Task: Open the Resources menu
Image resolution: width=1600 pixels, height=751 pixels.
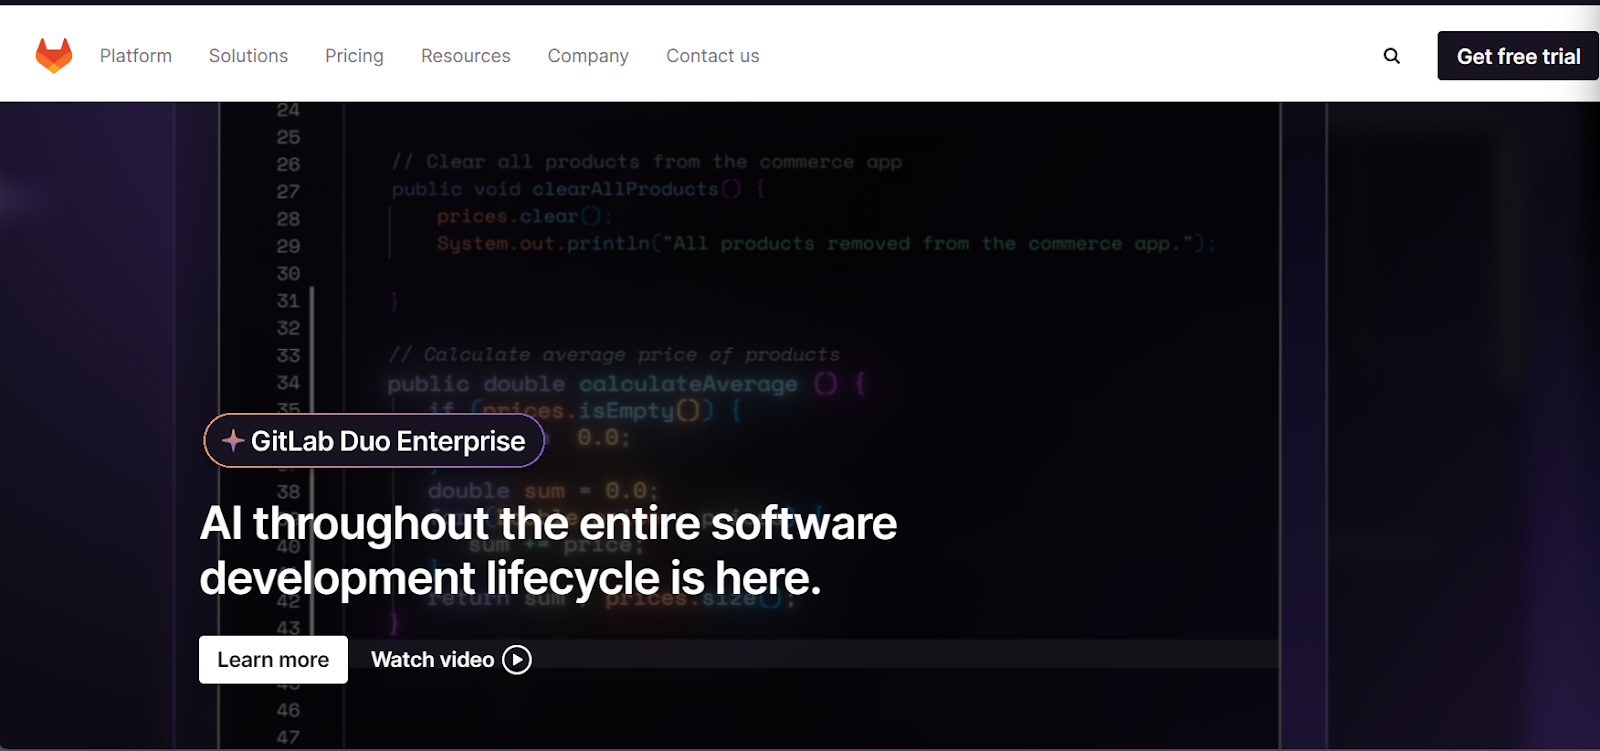Action: pyautogui.click(x=466, y=56)
